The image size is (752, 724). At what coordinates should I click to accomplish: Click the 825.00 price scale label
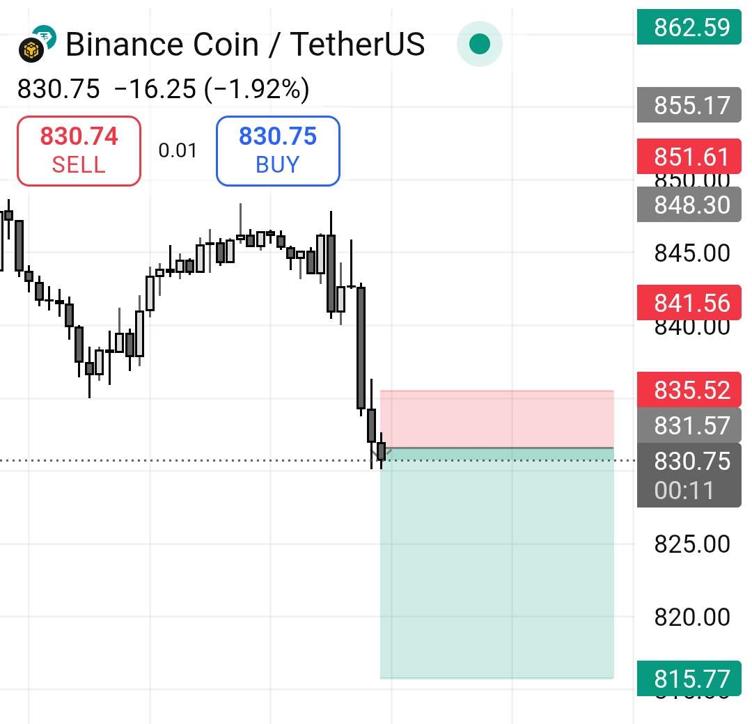691,544
